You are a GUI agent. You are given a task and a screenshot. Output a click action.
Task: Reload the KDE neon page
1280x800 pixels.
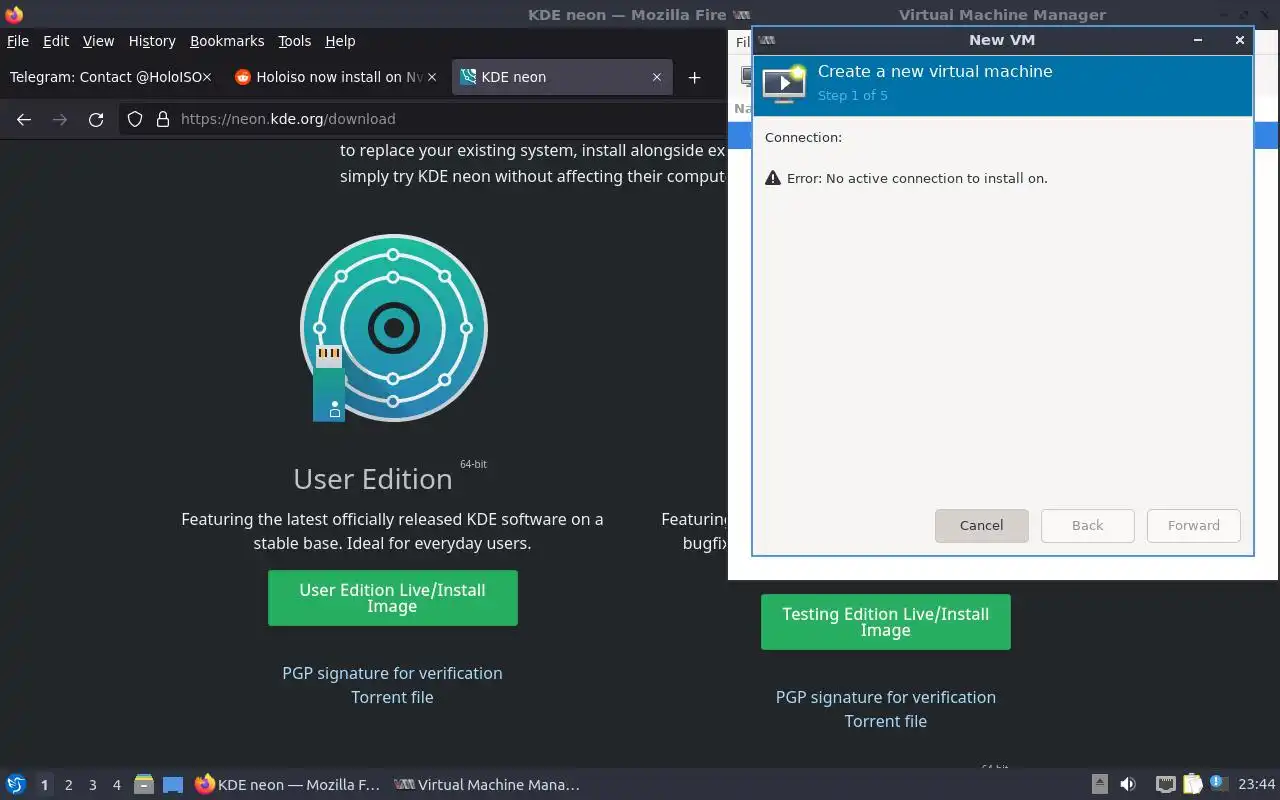[96, 119]
